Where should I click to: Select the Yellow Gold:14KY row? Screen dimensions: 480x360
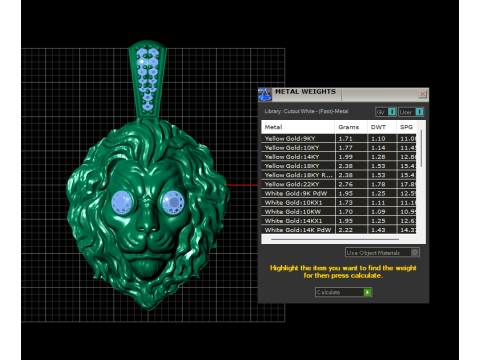pos(339,157)
